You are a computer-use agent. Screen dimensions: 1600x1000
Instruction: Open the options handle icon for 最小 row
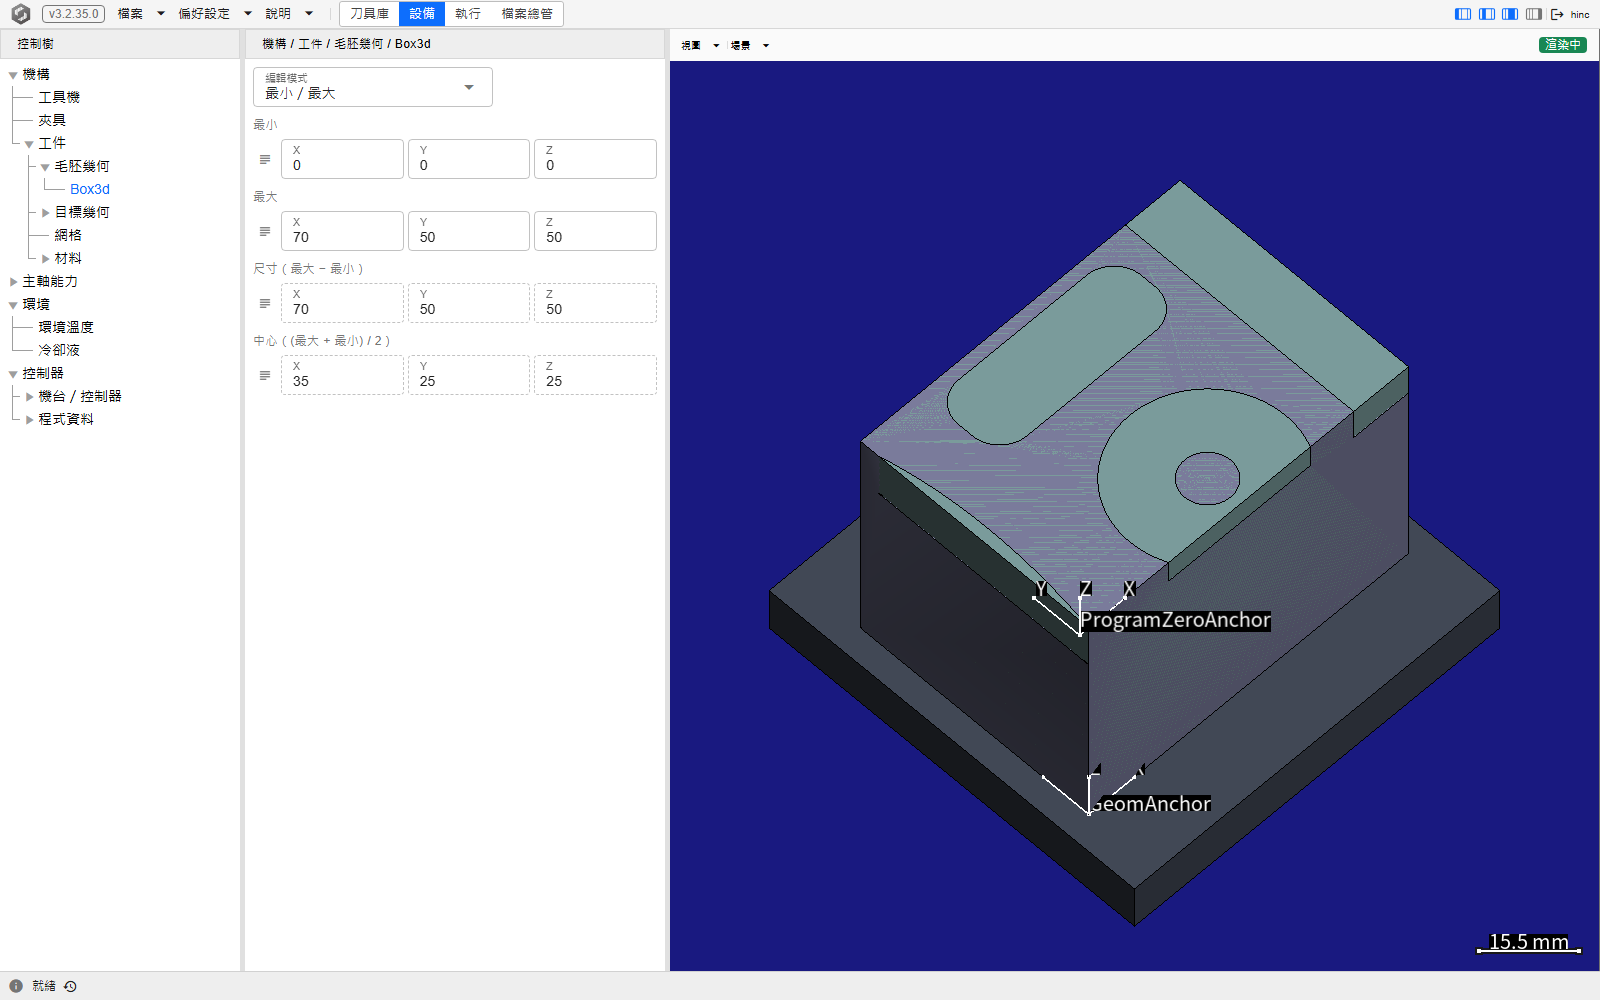265,159
